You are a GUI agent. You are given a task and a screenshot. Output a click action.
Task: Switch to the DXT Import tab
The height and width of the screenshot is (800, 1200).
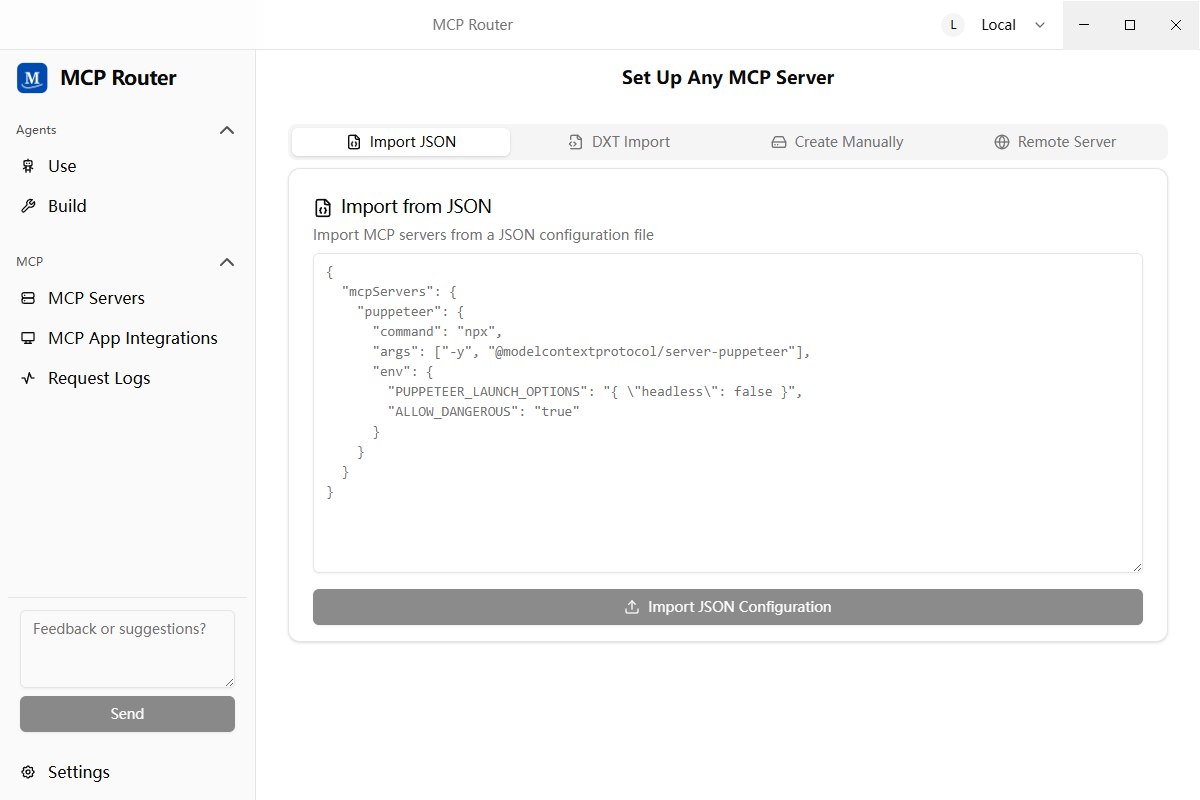point(618,142)
